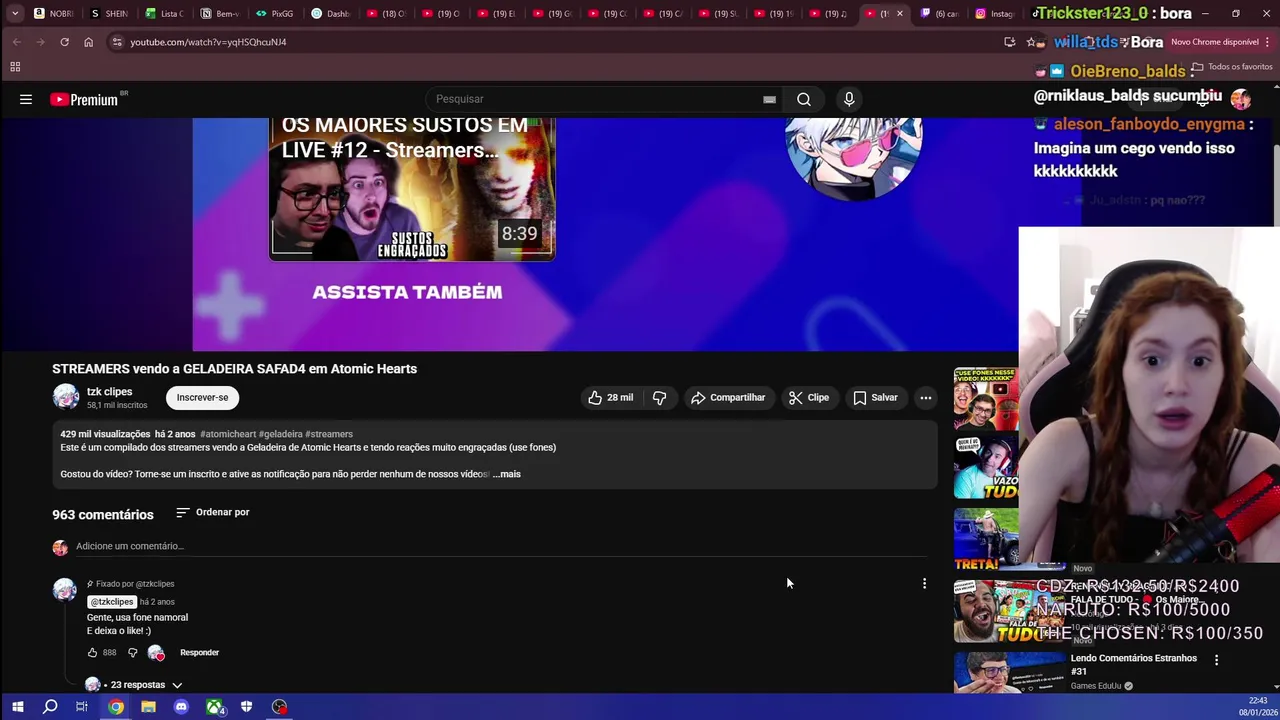Switch to the PixGG browser tab
Viewport: 1280px width, 720px height.
pos(274,14)
